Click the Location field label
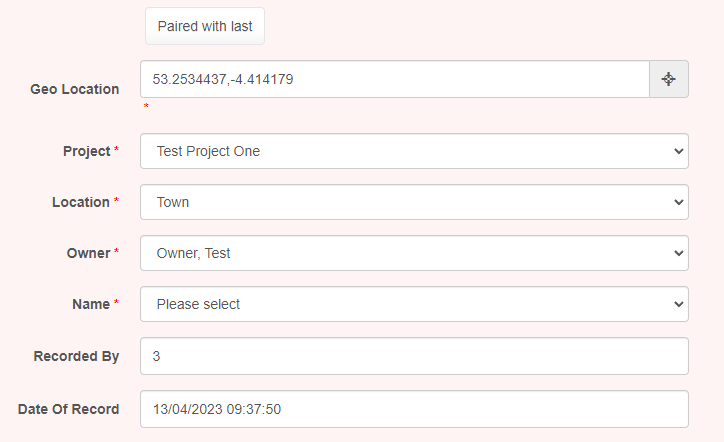 [81, 202]
